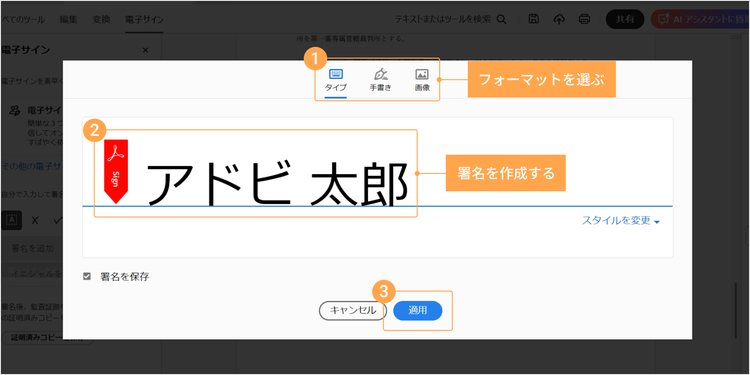
Task: Click the save floppy disk icon
Action: tap(534, 19)
